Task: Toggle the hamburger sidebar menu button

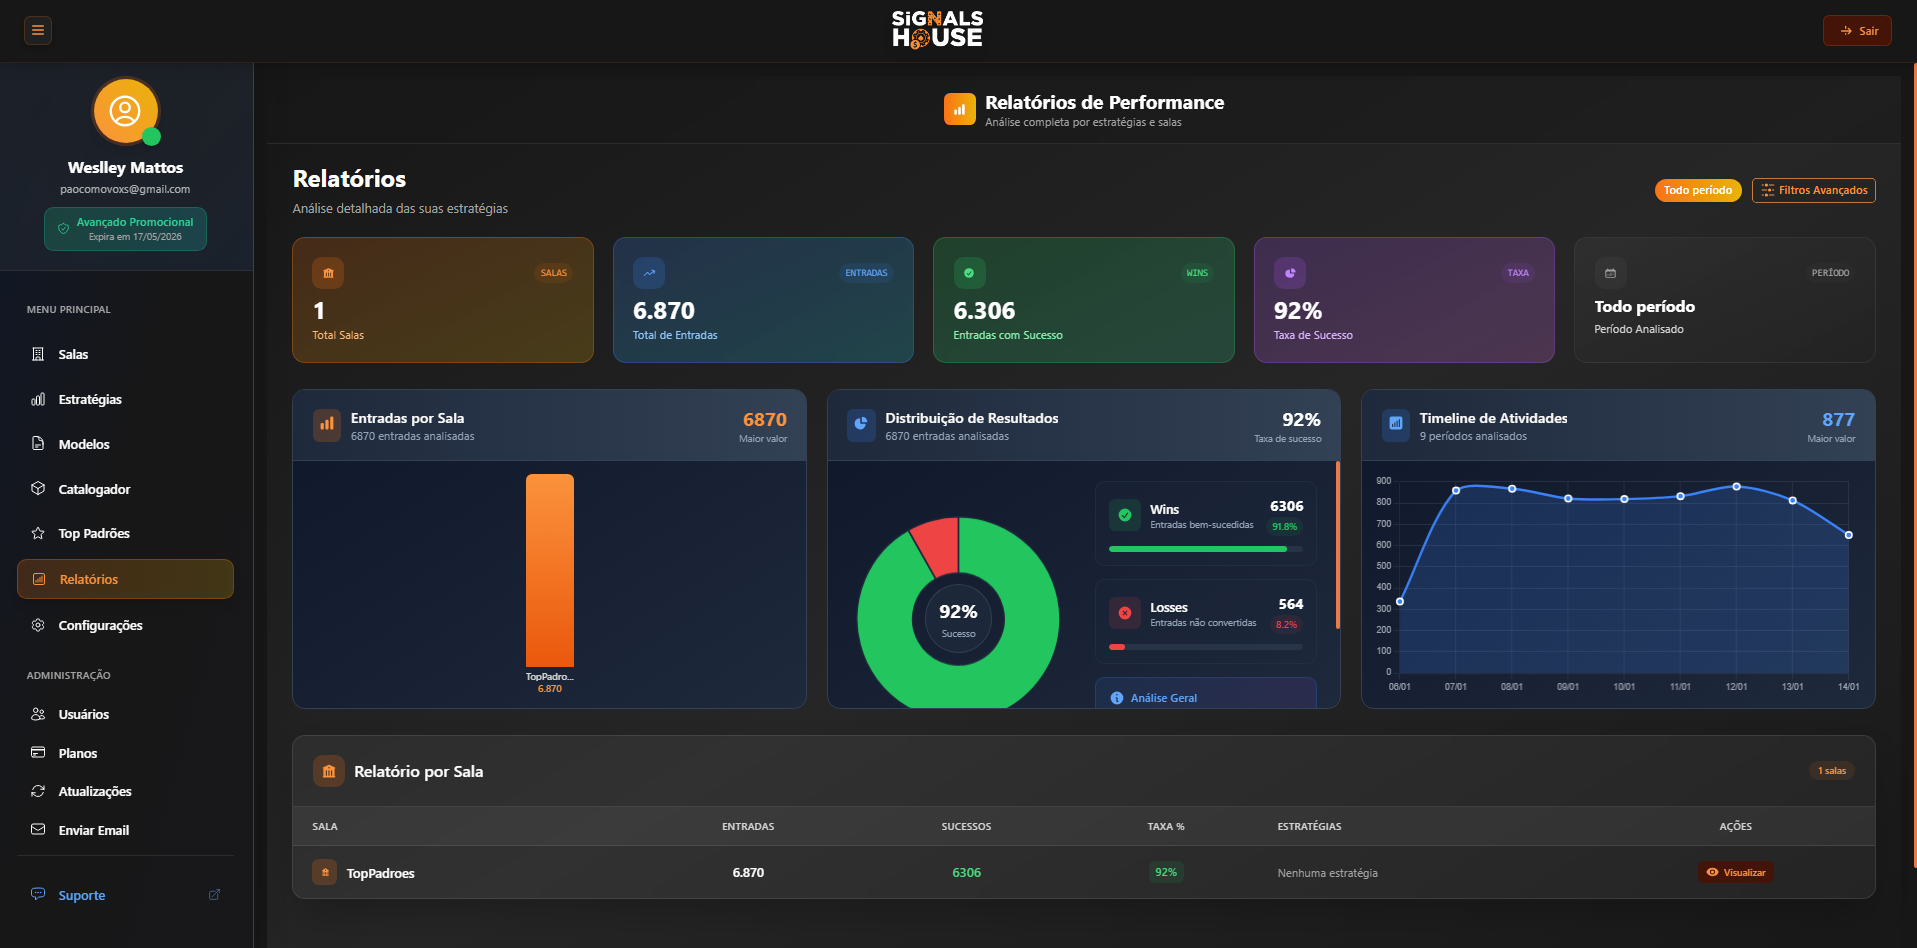Action: tap(38, 30)
